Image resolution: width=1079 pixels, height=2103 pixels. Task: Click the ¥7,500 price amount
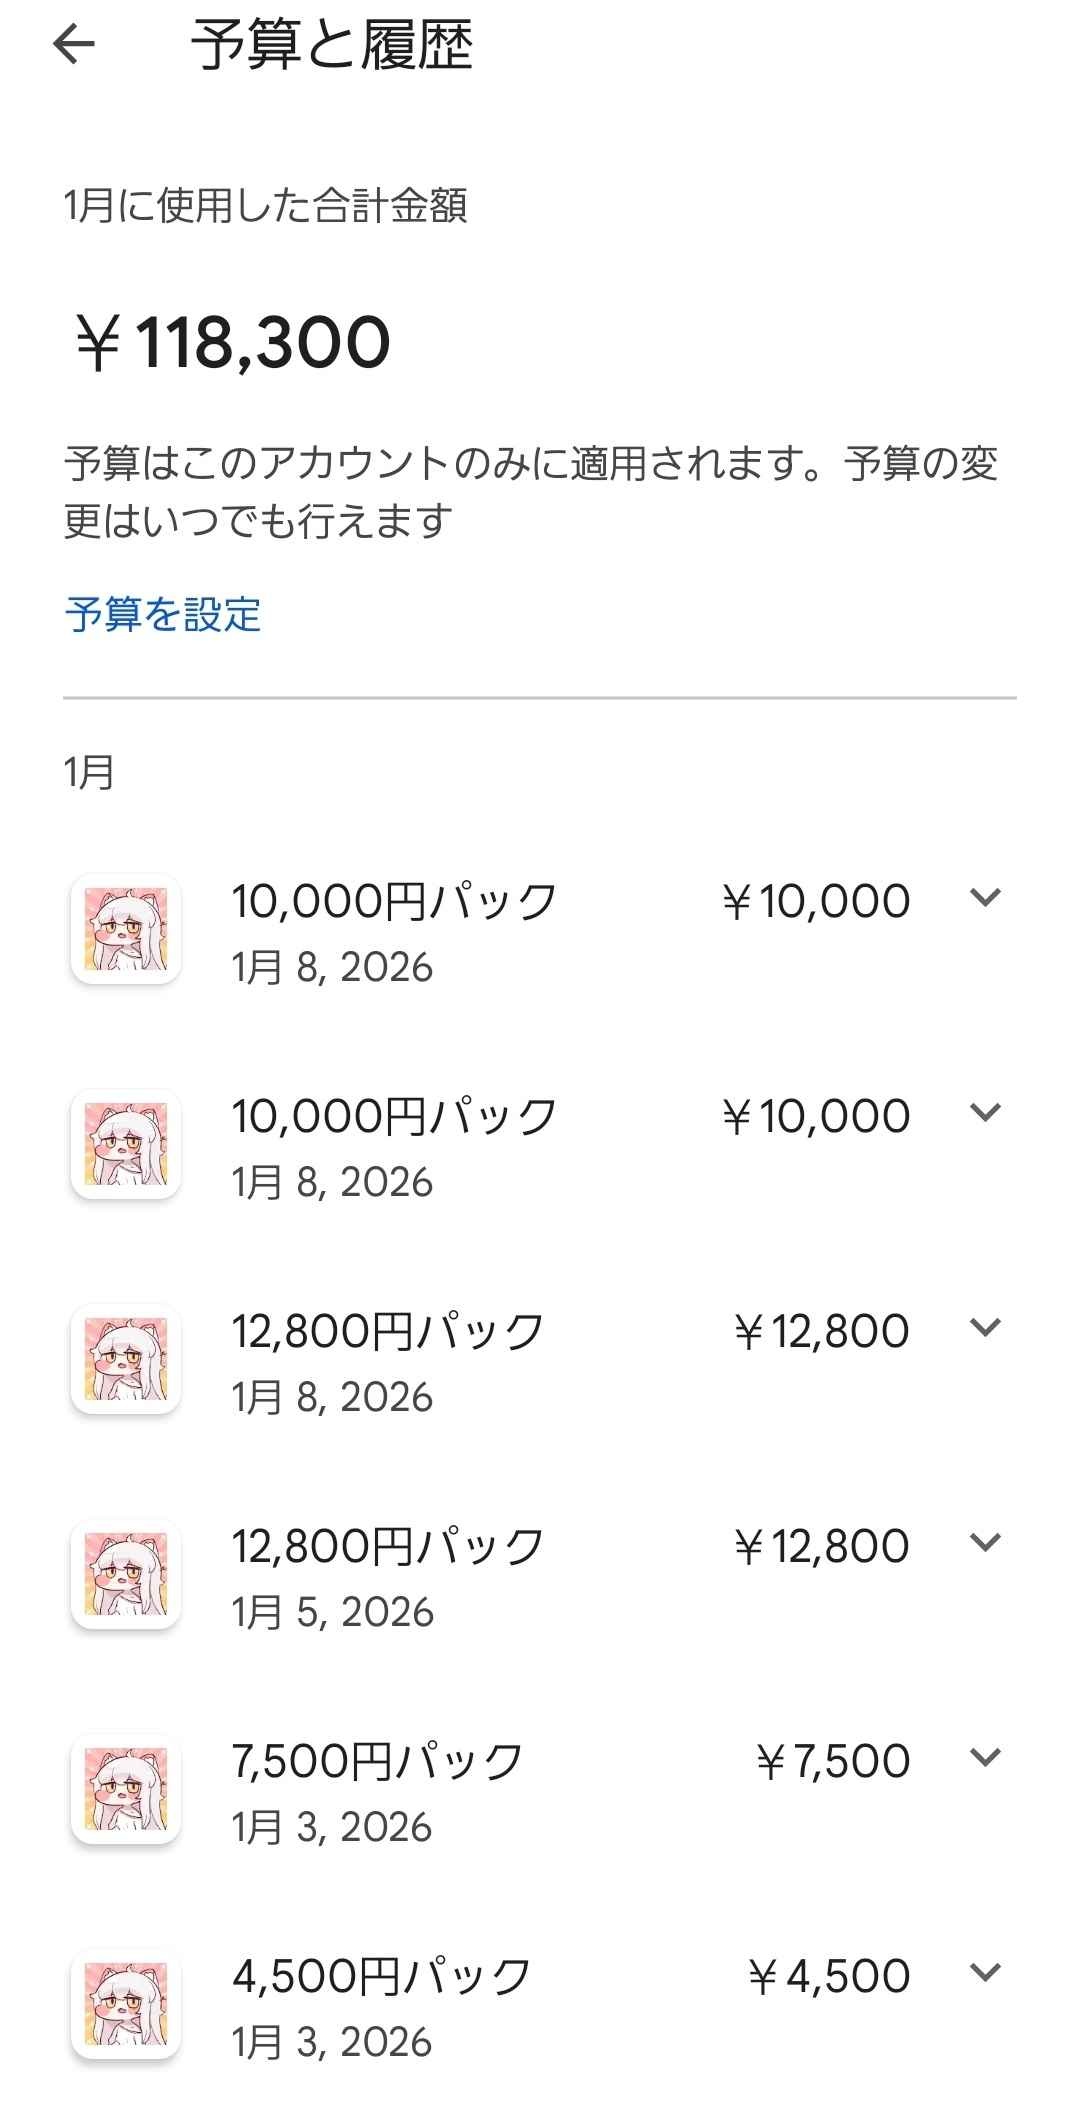(x=832, y=1761)
